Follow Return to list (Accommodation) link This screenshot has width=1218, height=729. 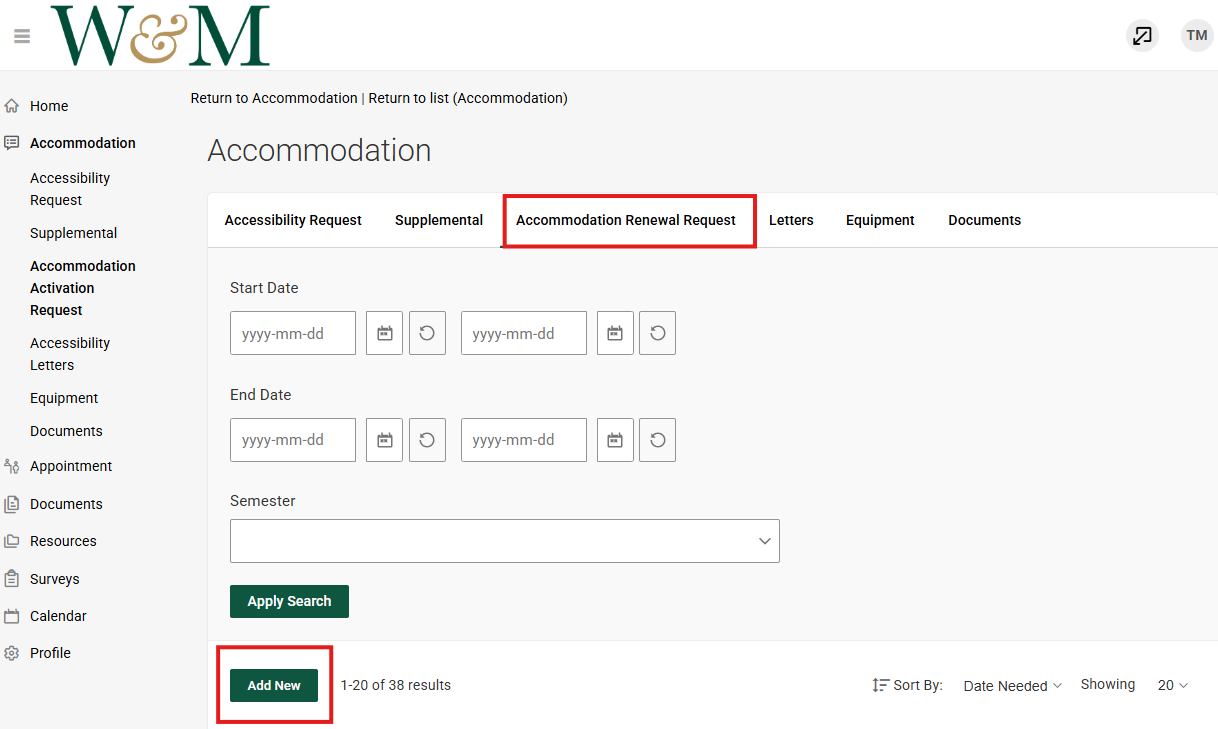[x=468, y=98]
